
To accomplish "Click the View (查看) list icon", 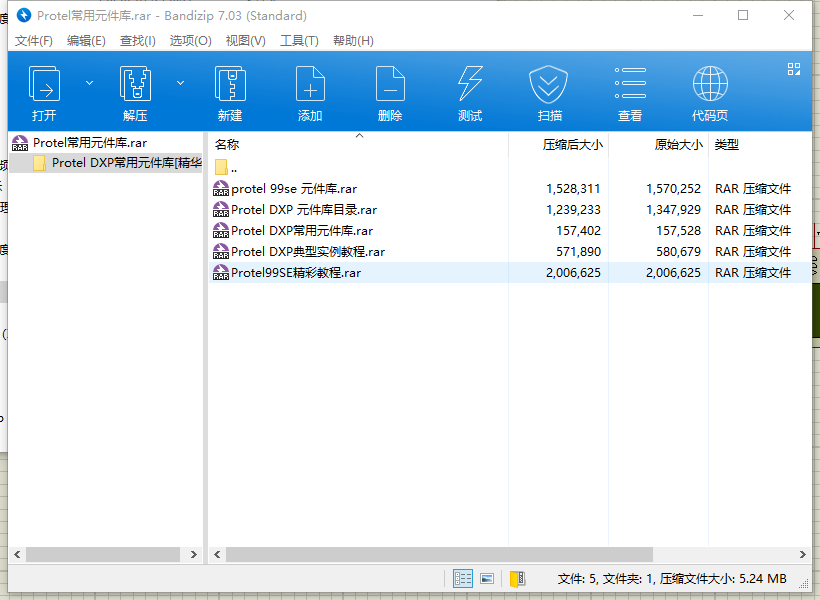I will [x=630, y=83].
